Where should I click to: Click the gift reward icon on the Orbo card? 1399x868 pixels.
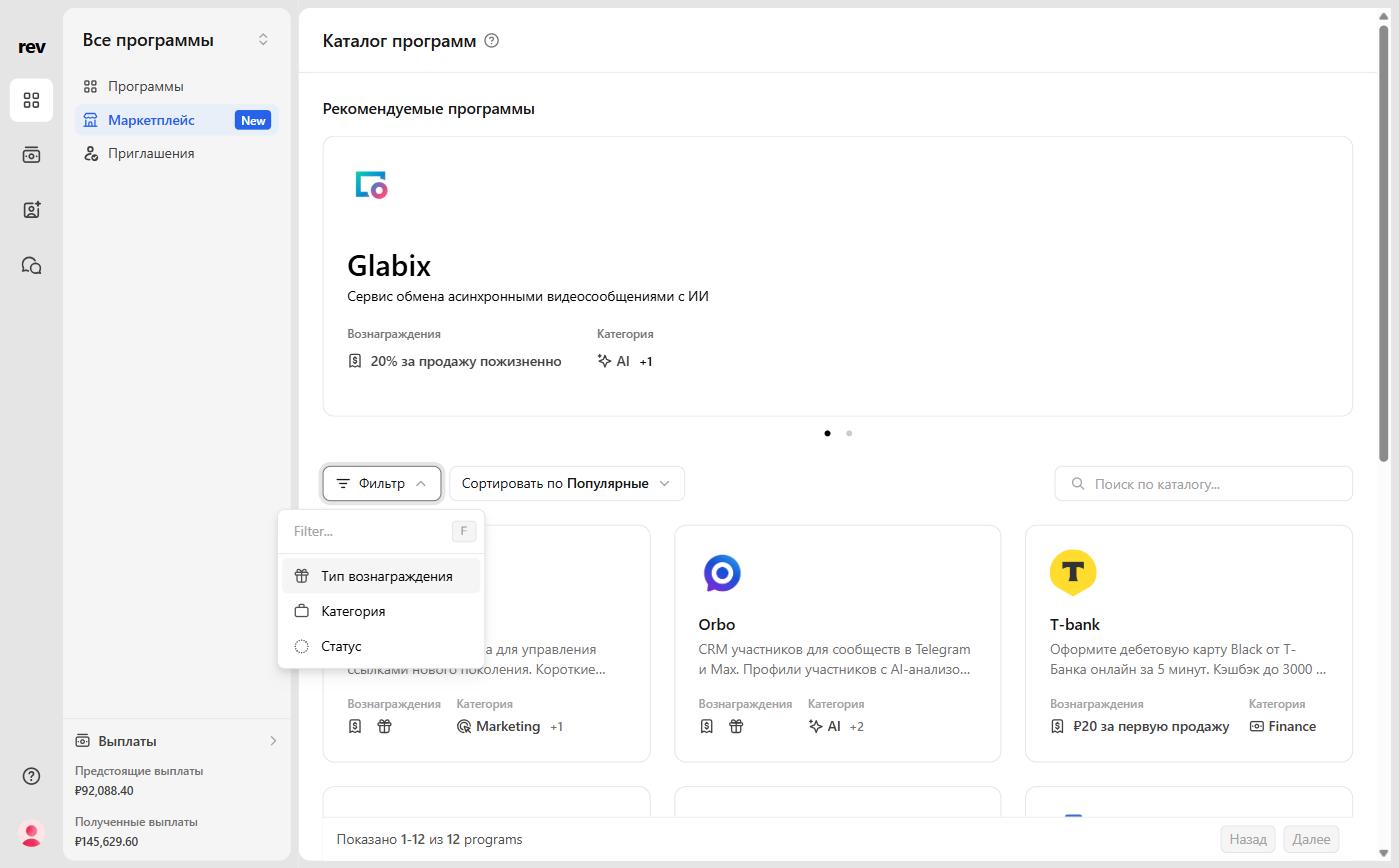(736, 726)
